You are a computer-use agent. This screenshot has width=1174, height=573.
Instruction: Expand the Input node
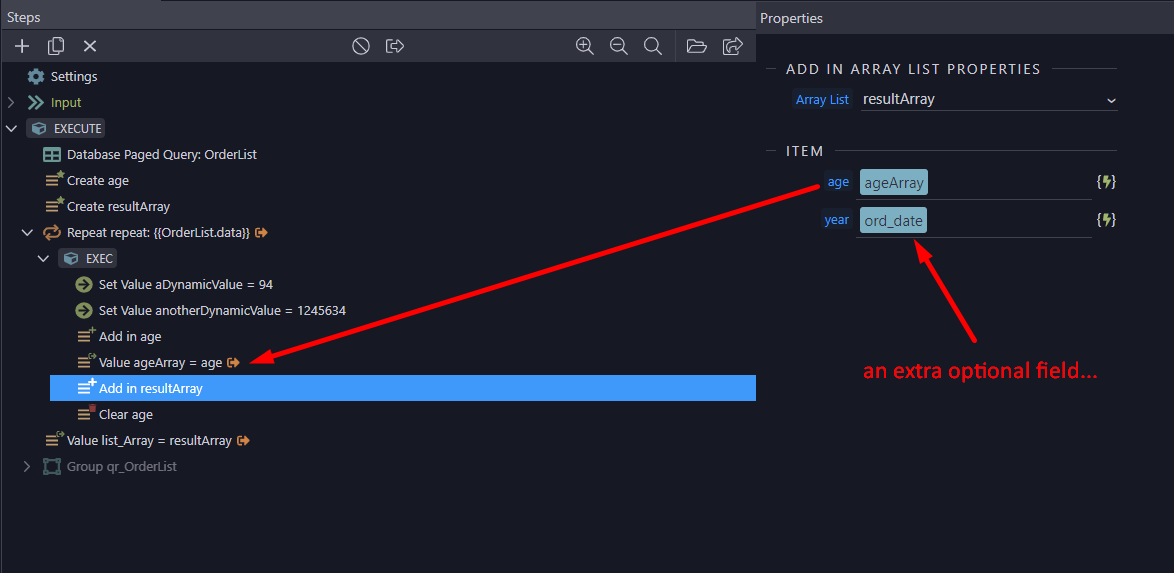point(10,103)
